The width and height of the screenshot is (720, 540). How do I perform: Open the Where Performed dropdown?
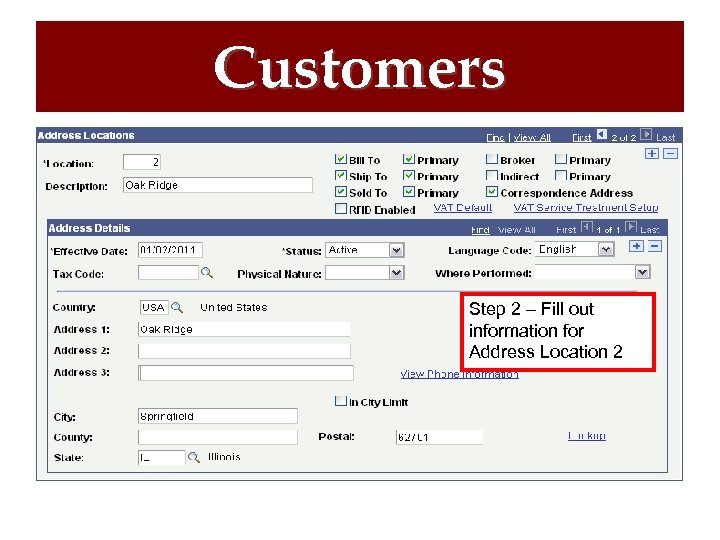click(x=642, y=272)
